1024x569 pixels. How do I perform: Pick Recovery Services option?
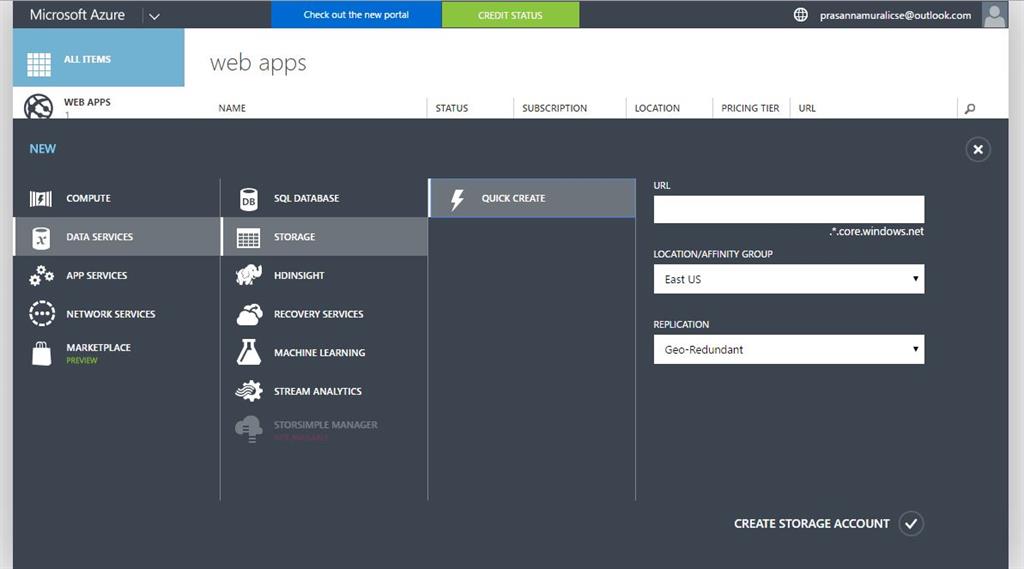[x=325, y=314]
